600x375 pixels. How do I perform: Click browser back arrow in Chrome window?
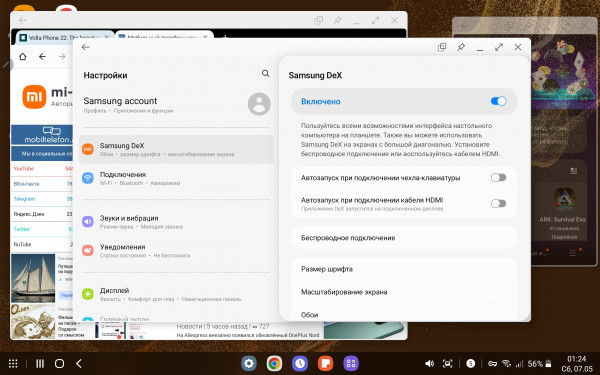tap(42, 57)
